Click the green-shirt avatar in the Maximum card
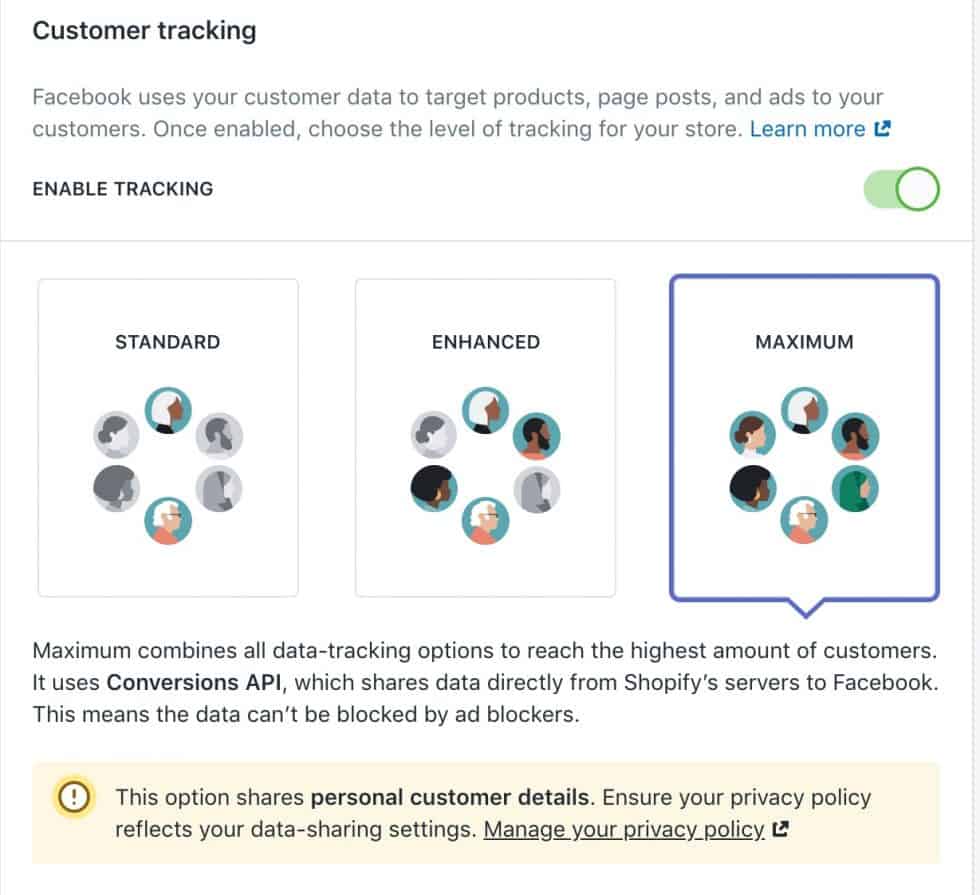This screenshot has width=980, height=895. click(858, 488)
